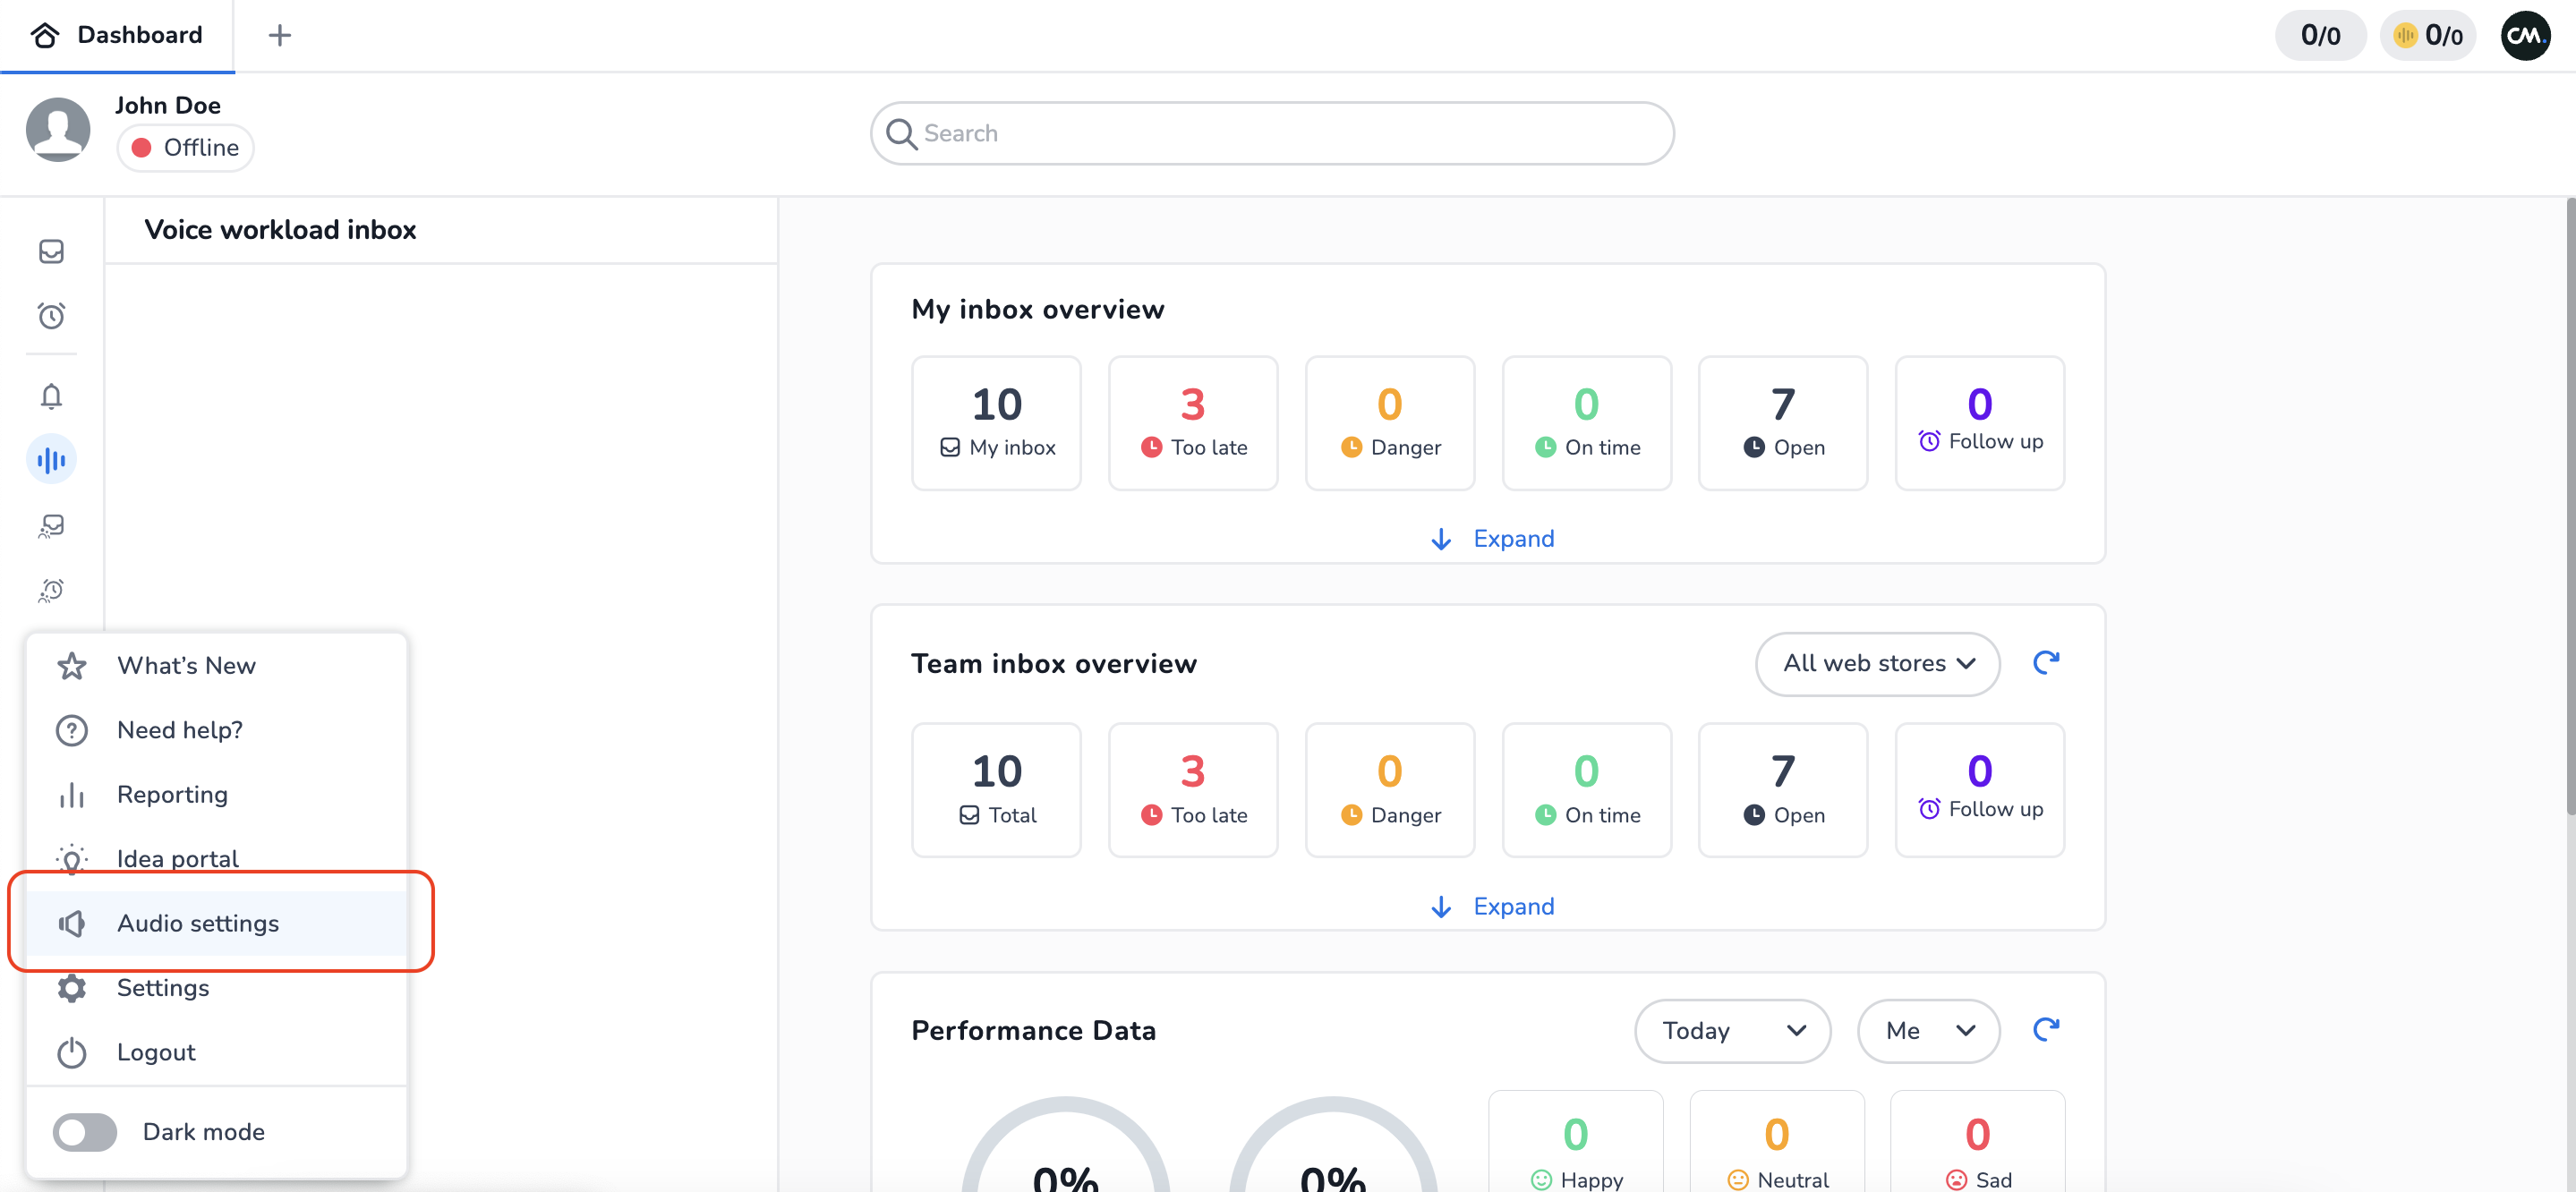Toggle the Offline status pill
This screenshot has height=1192, width=2576.
186,148
